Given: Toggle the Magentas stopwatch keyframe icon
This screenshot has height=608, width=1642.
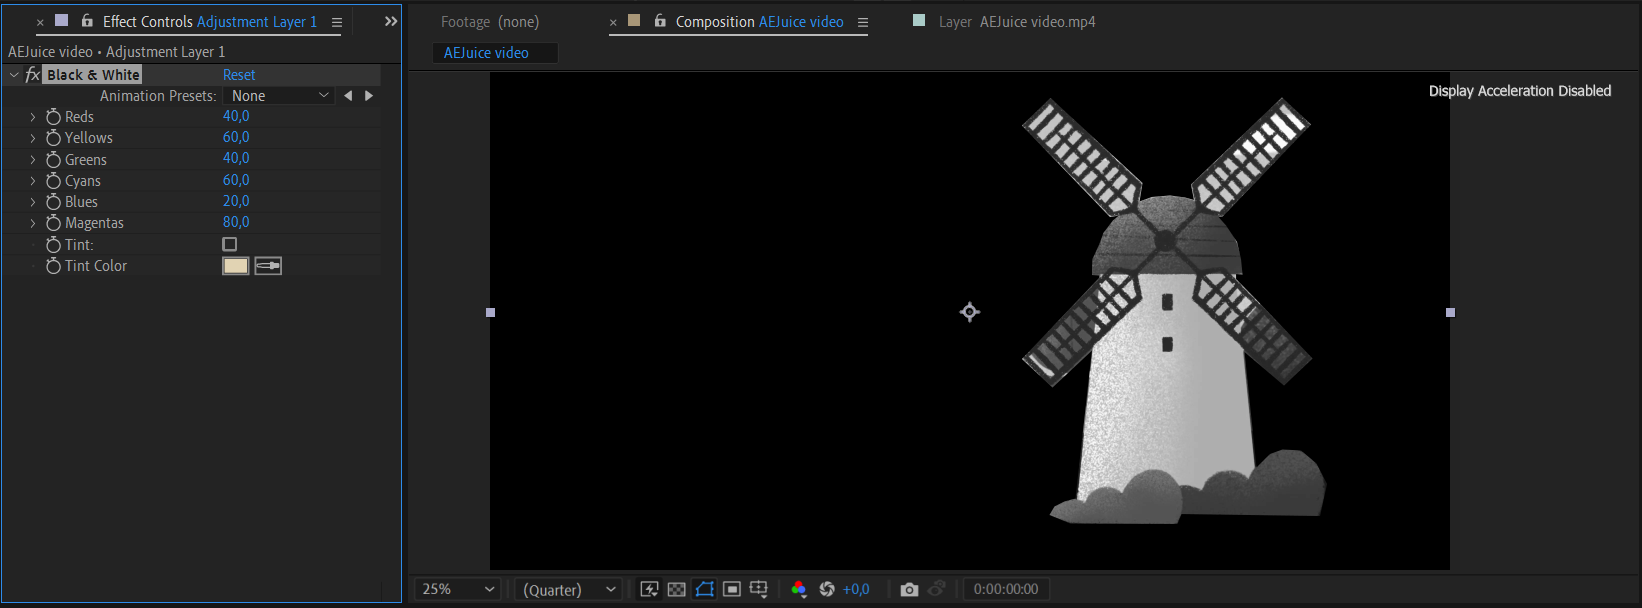Looking at the screenshot, I should pos(54,223).
